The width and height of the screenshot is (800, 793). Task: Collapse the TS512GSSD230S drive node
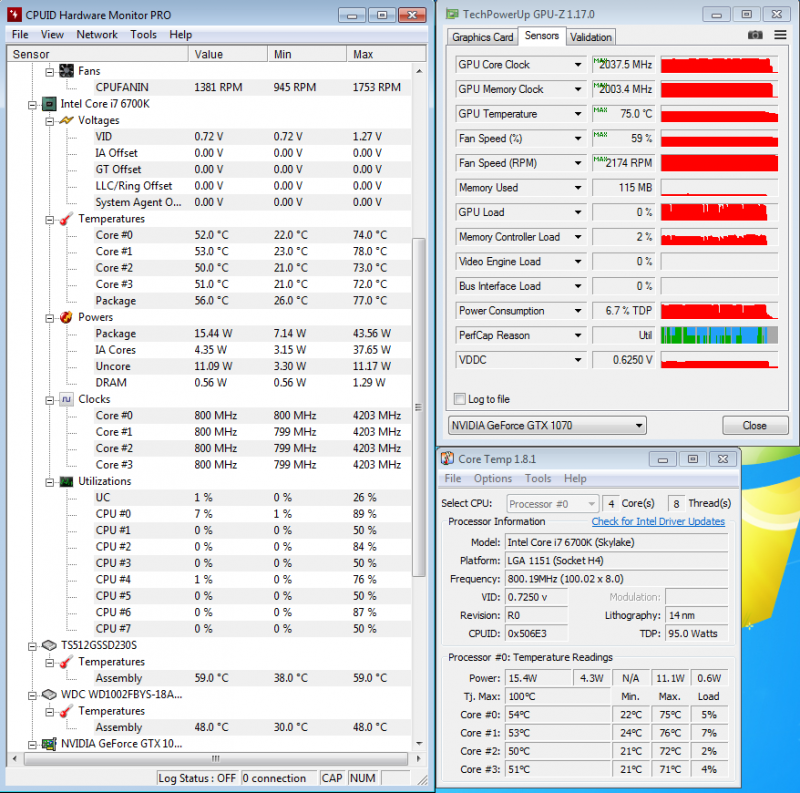point(32,647)
